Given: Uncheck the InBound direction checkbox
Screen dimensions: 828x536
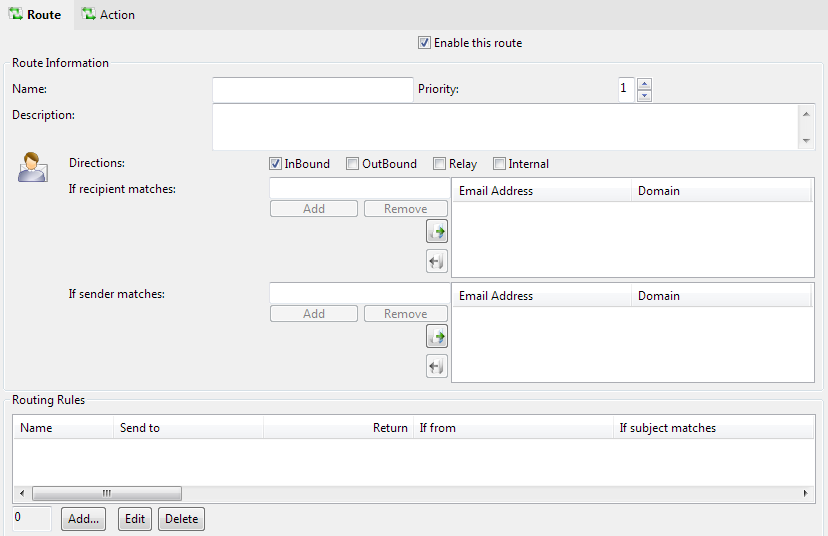Looking at the screenshot, I should point(276,164).
